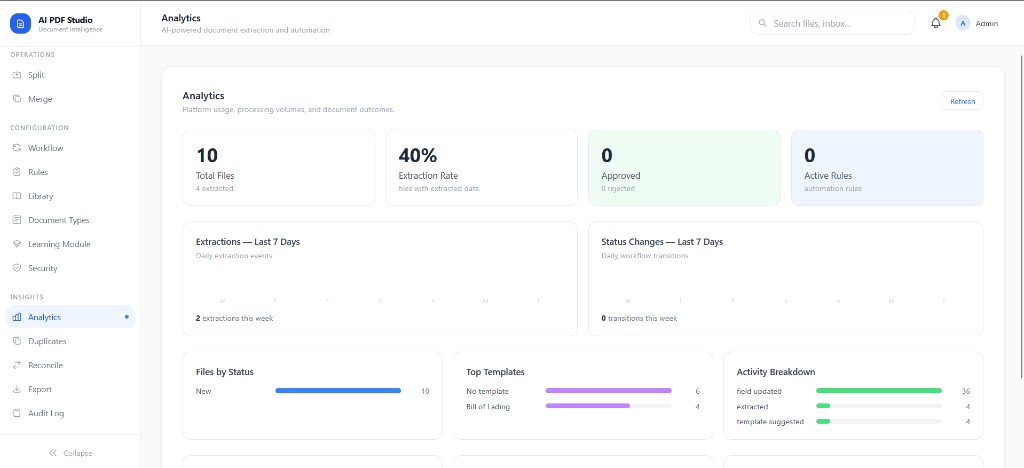Click the Collapse double-chevron icon
1024x468 pixels.
(54, 453)
